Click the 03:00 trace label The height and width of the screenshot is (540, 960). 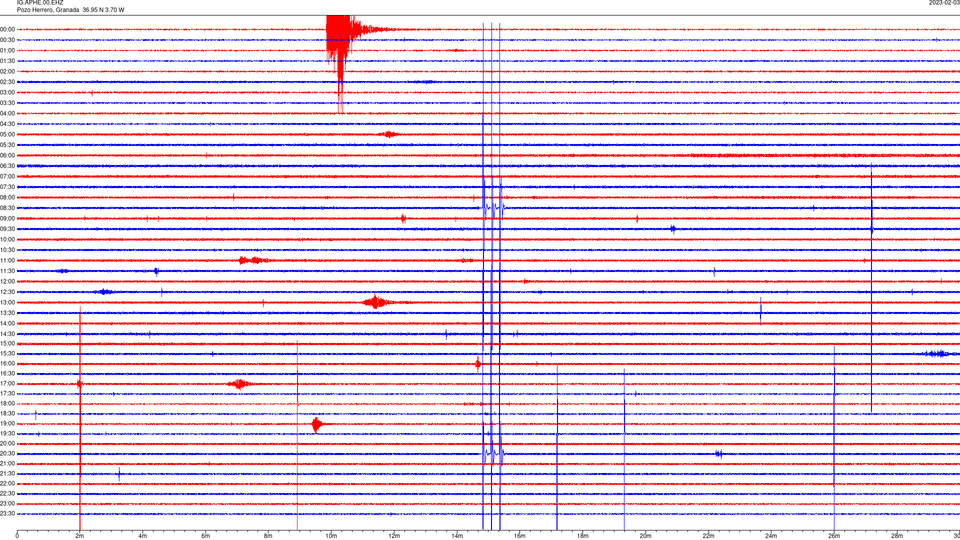pos(7,92)
